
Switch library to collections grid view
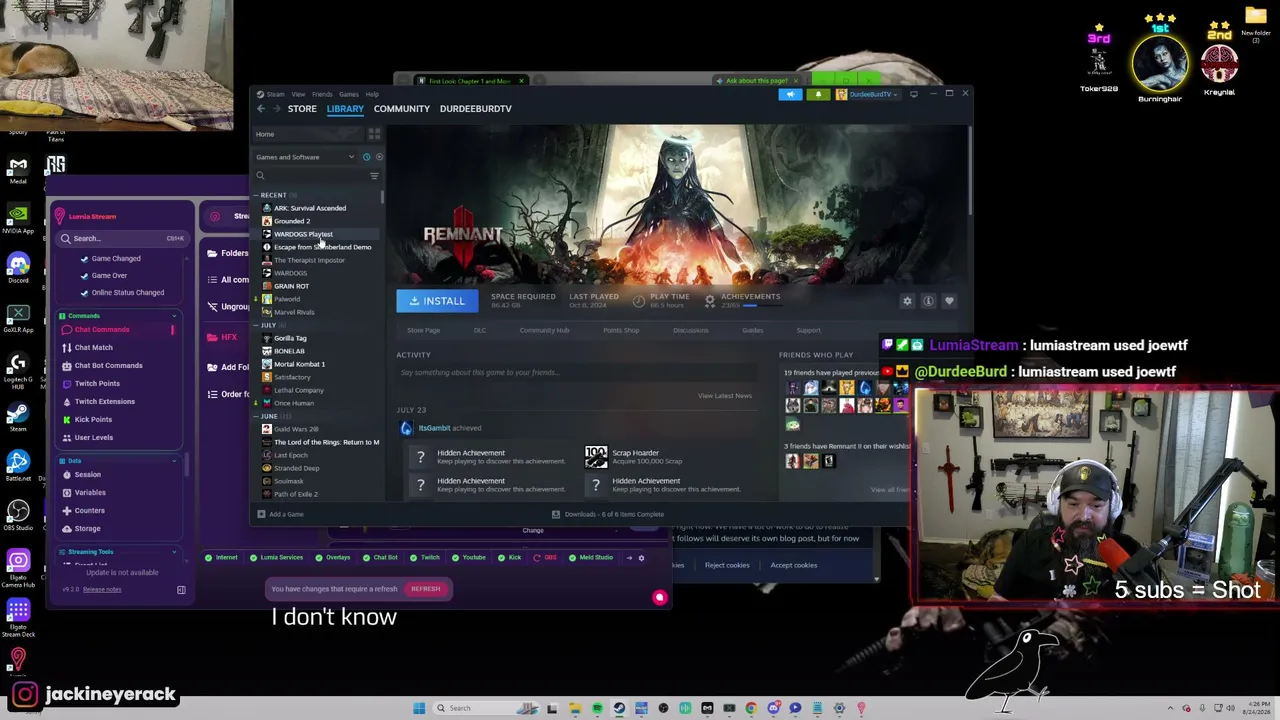(374, 134)
